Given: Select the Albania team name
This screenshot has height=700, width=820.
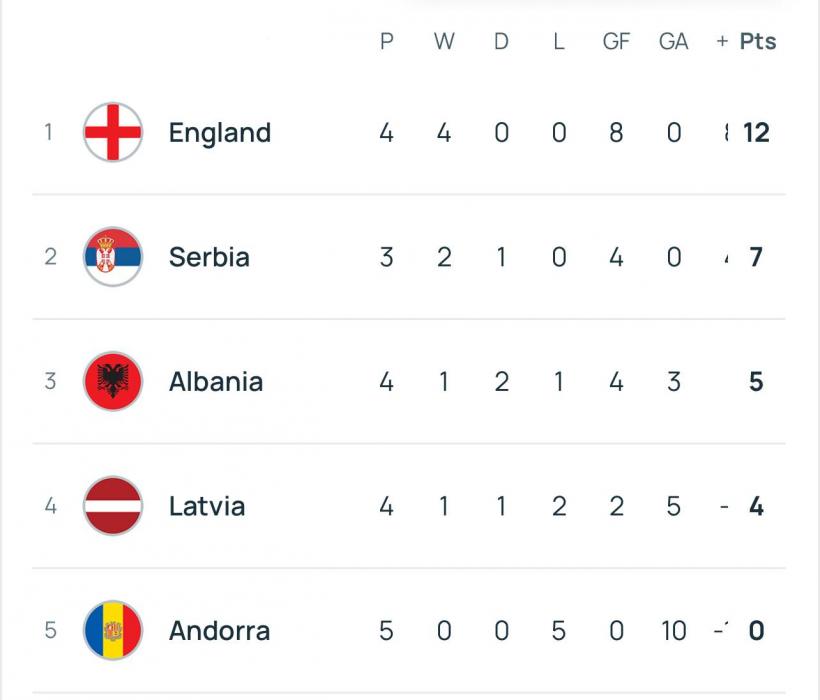Looking at the screenshot, I should 216,382.
